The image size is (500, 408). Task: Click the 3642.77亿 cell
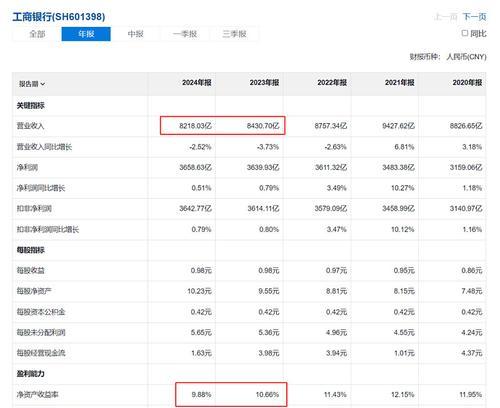(x=195, y=209)
